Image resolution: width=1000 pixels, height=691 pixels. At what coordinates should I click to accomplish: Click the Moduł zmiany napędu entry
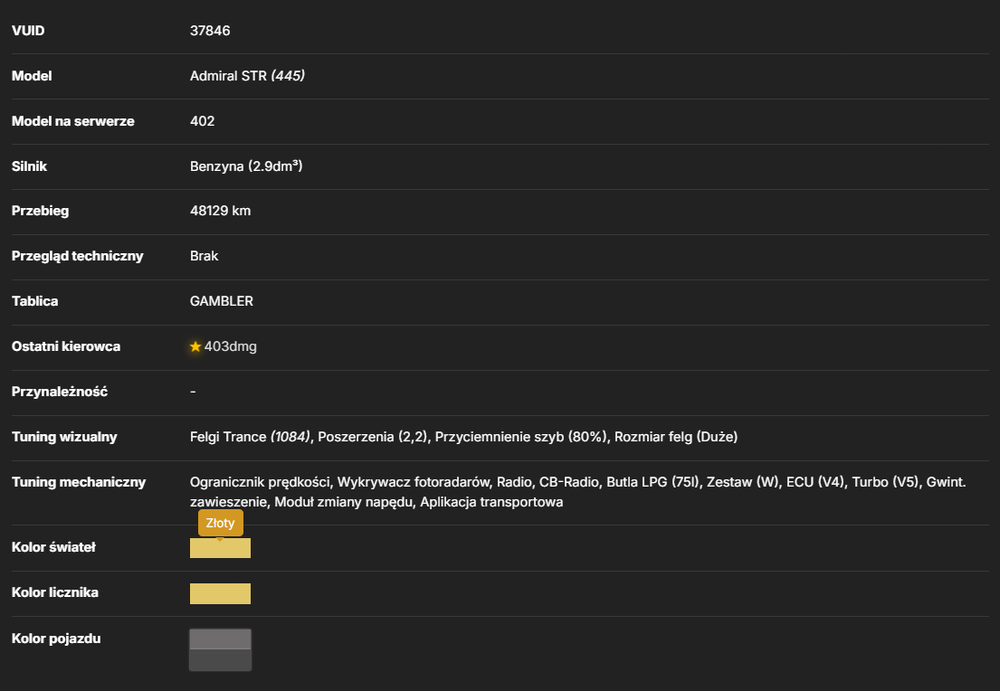344,502
